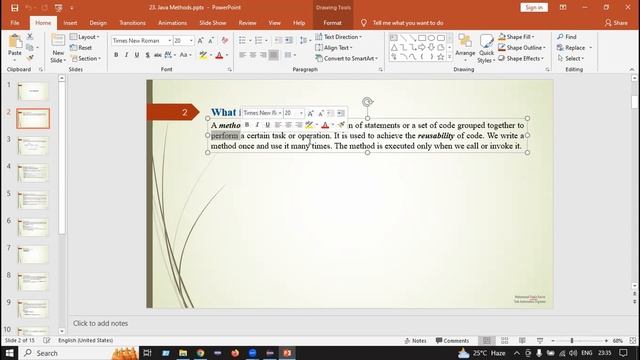Viewport: 640px width, 360px height.
Task: Click the Line Spacing icon
Action: [303, 40]
